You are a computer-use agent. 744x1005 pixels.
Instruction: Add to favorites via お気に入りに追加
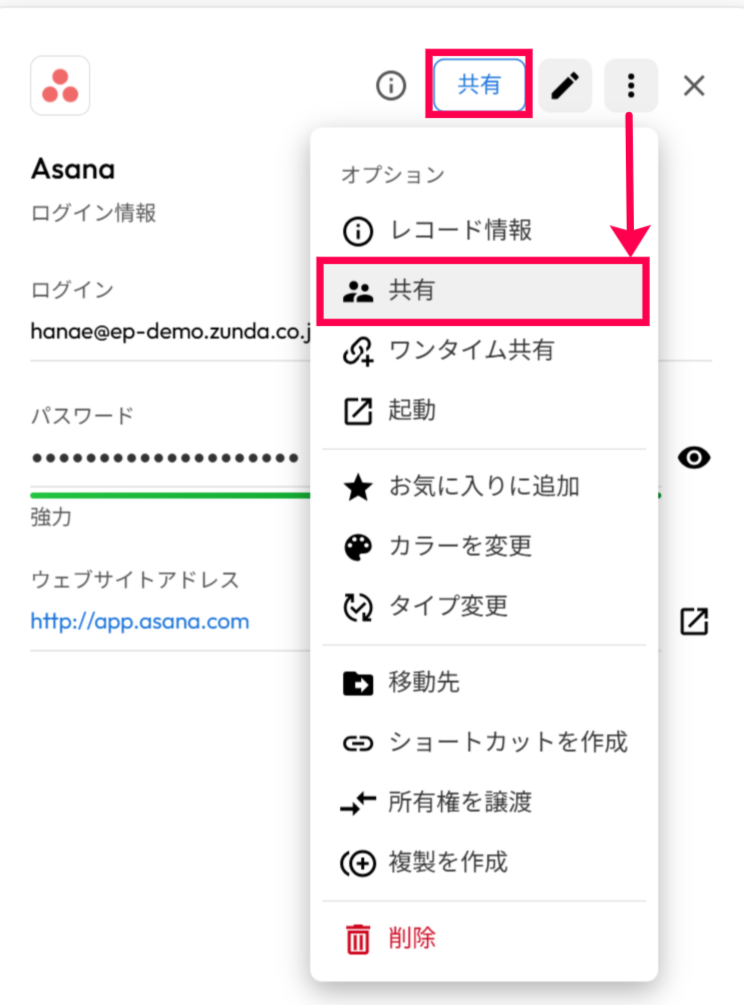[483, 487]
